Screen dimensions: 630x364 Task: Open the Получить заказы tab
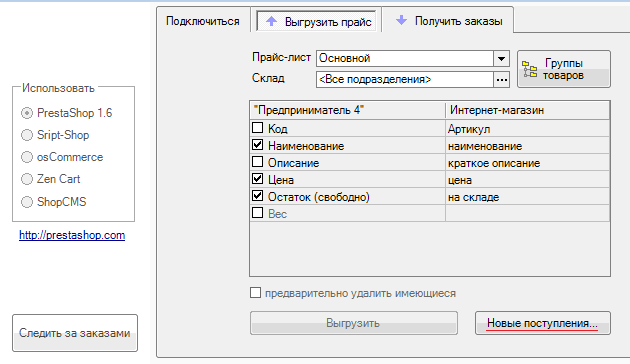pyautogui.click(x=448, y=20)
